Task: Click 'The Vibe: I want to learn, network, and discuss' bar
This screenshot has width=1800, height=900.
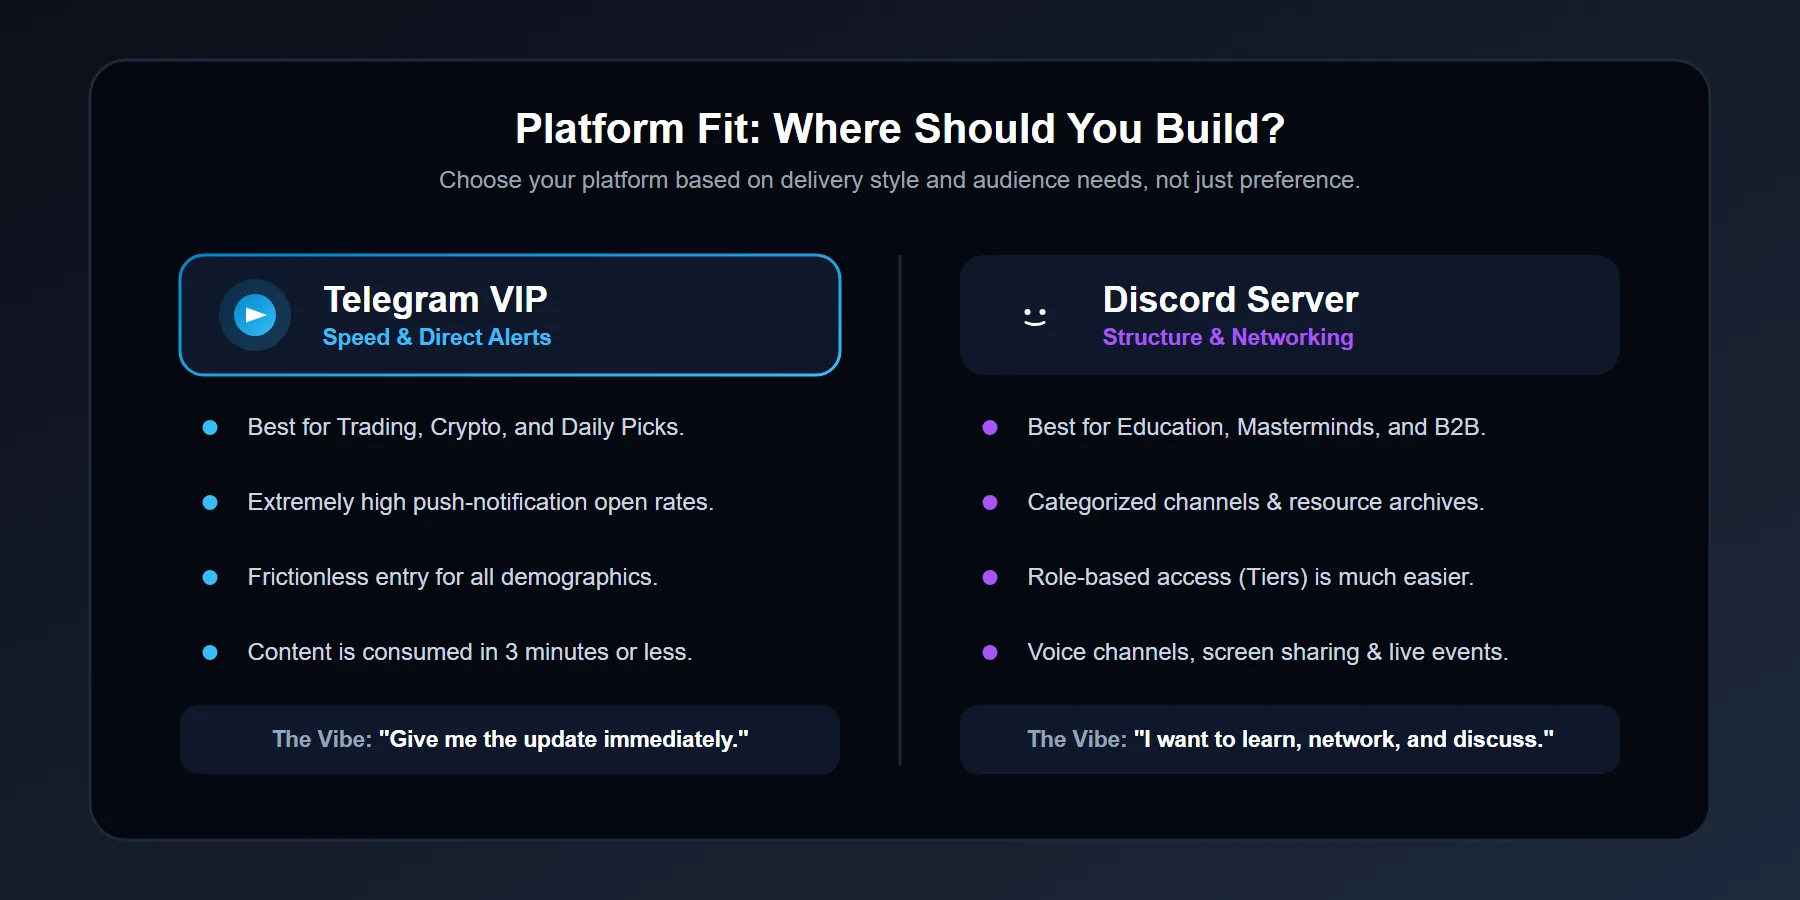Action: pos(1290,739)
